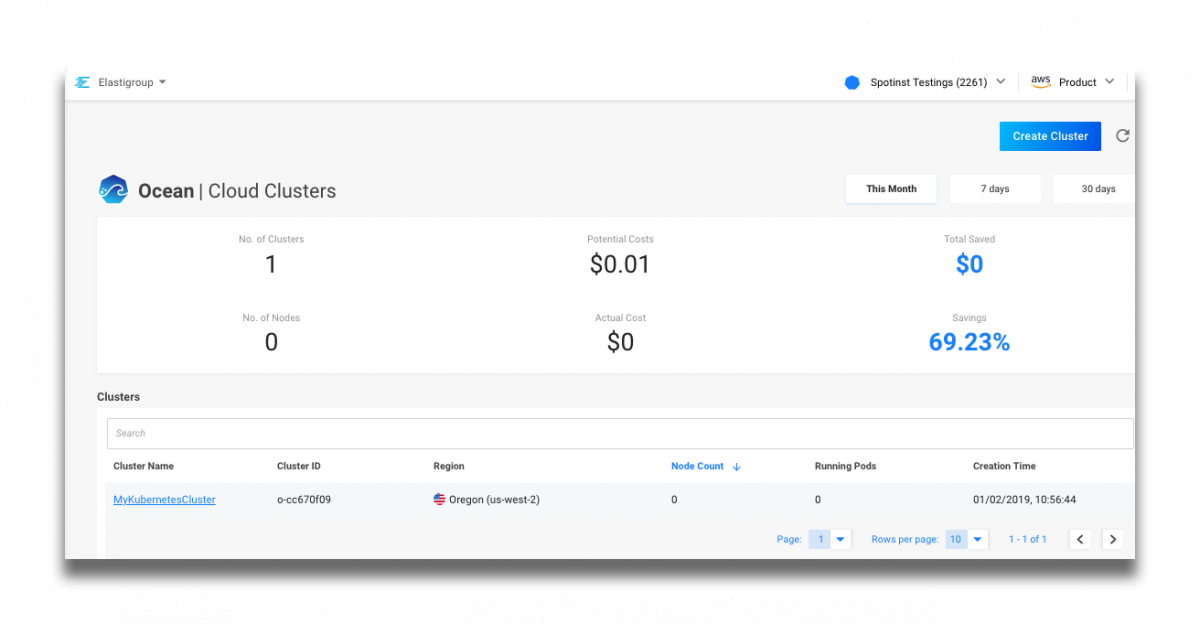Click the Elastigroup logo icon
Image resolution: width=1200 pixels, height=624 pixels.
[x=82, y=82]
